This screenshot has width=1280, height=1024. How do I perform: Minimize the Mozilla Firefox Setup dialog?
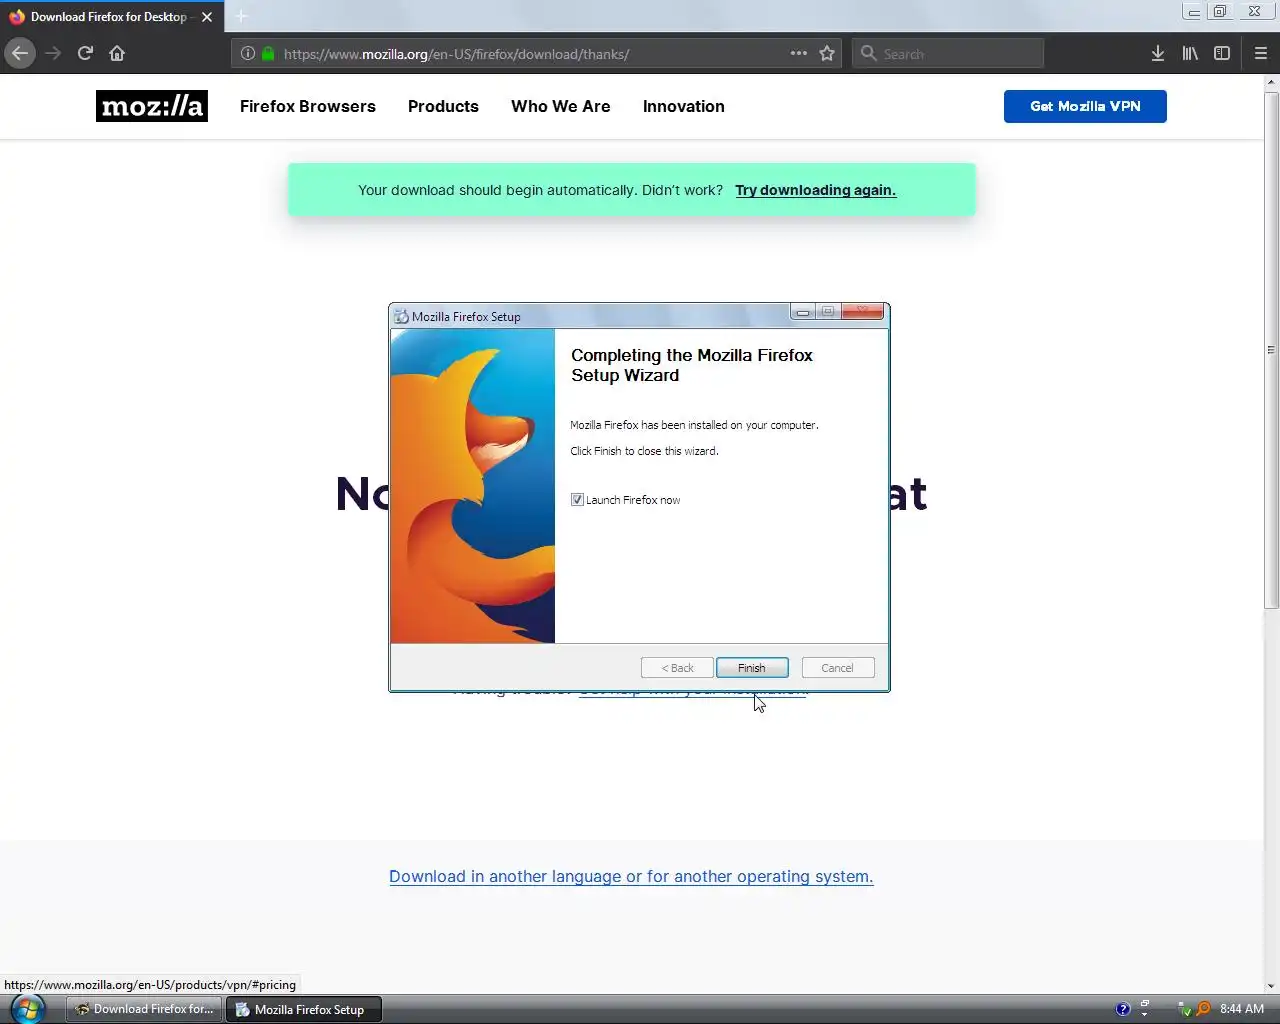[x=803, y=312]
